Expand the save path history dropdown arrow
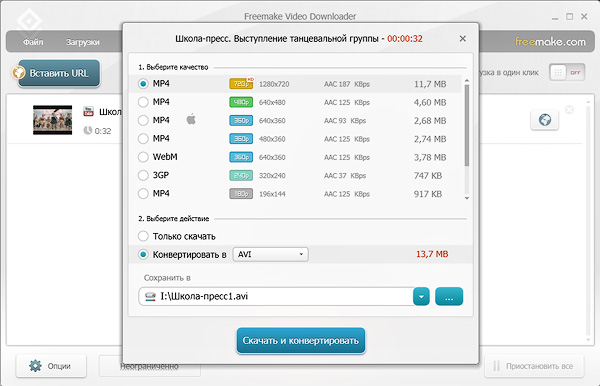The height and width of the screenshot is (386, 600). pos(421,296)
